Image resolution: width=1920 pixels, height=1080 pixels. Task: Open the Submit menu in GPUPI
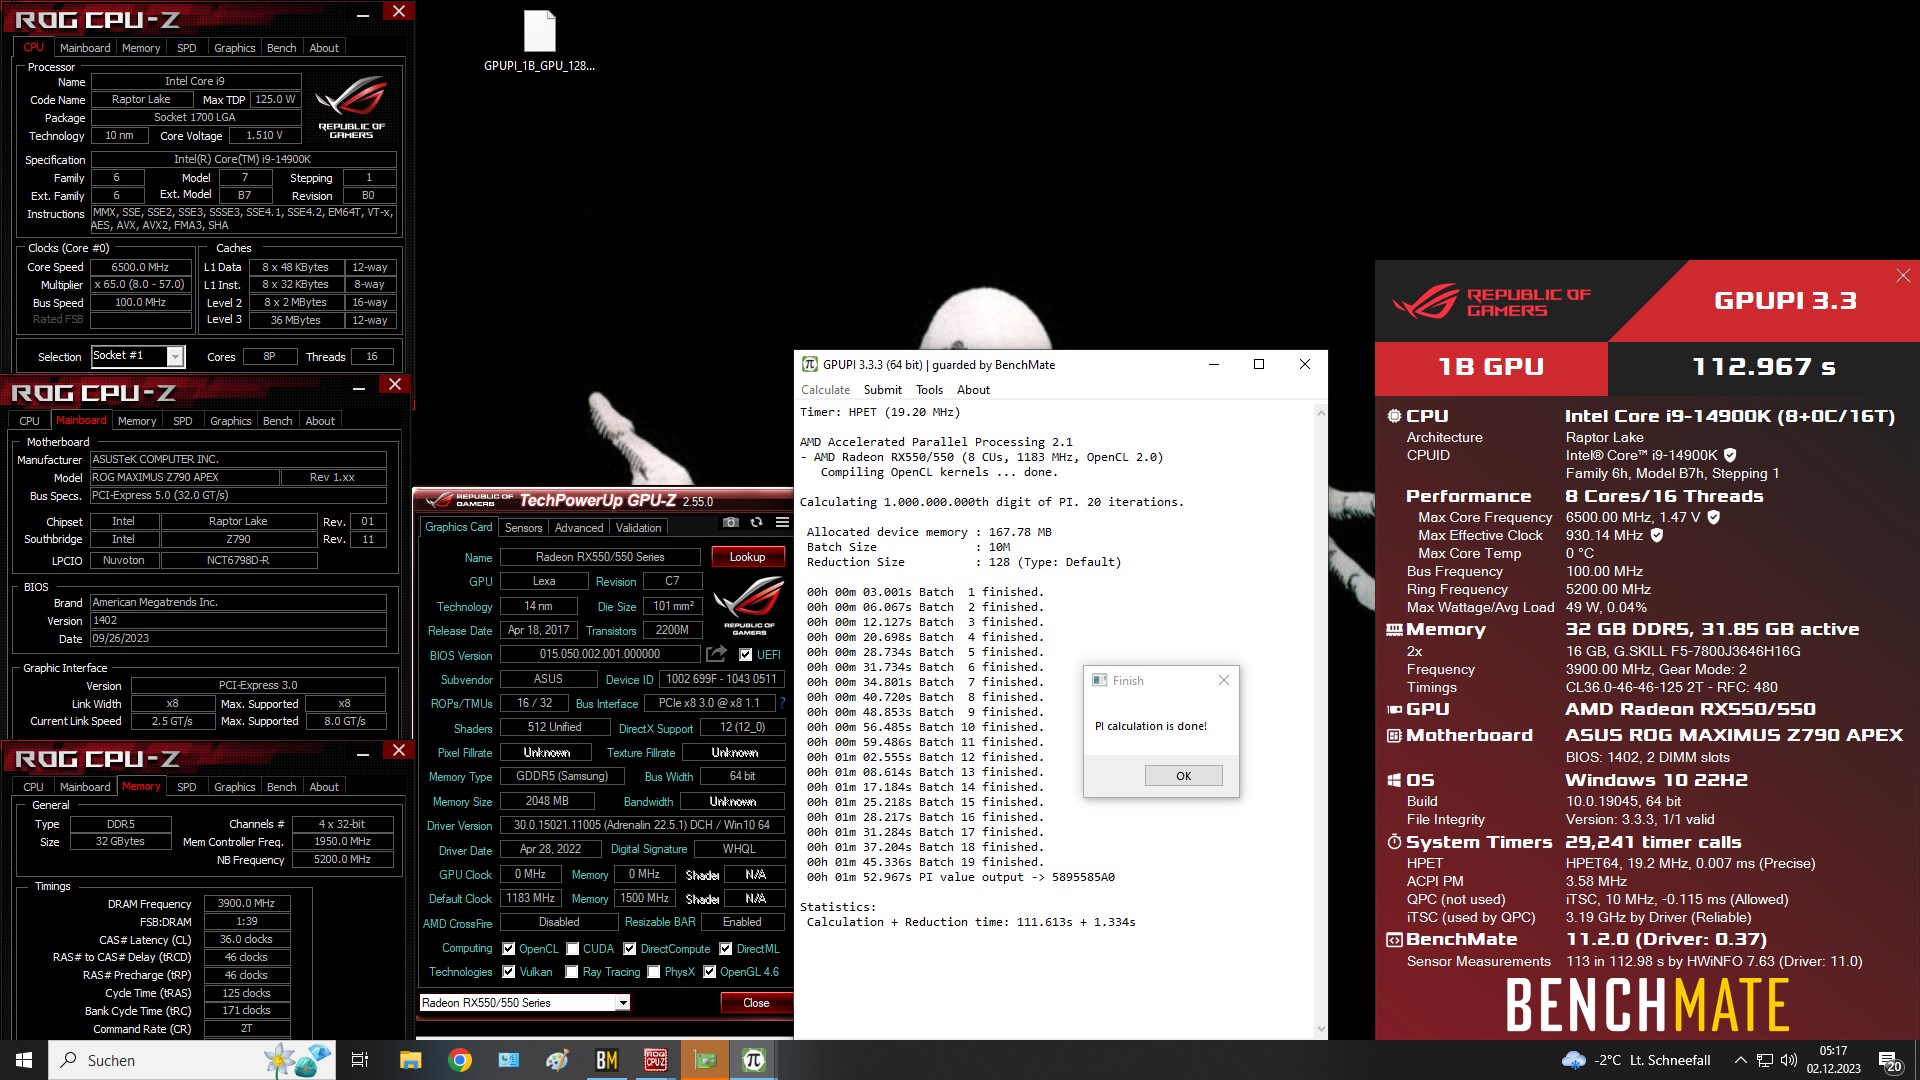882,390
